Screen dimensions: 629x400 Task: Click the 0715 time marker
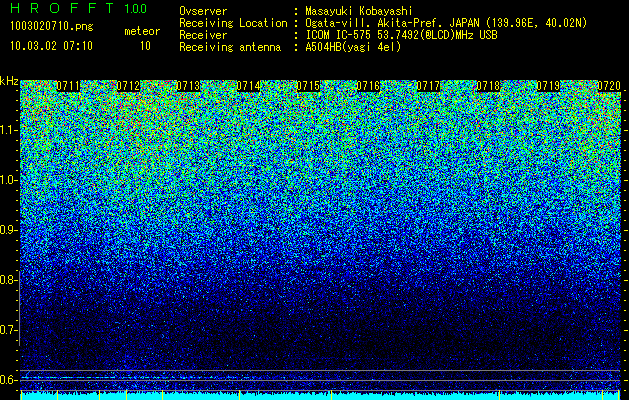coord(308,86)
